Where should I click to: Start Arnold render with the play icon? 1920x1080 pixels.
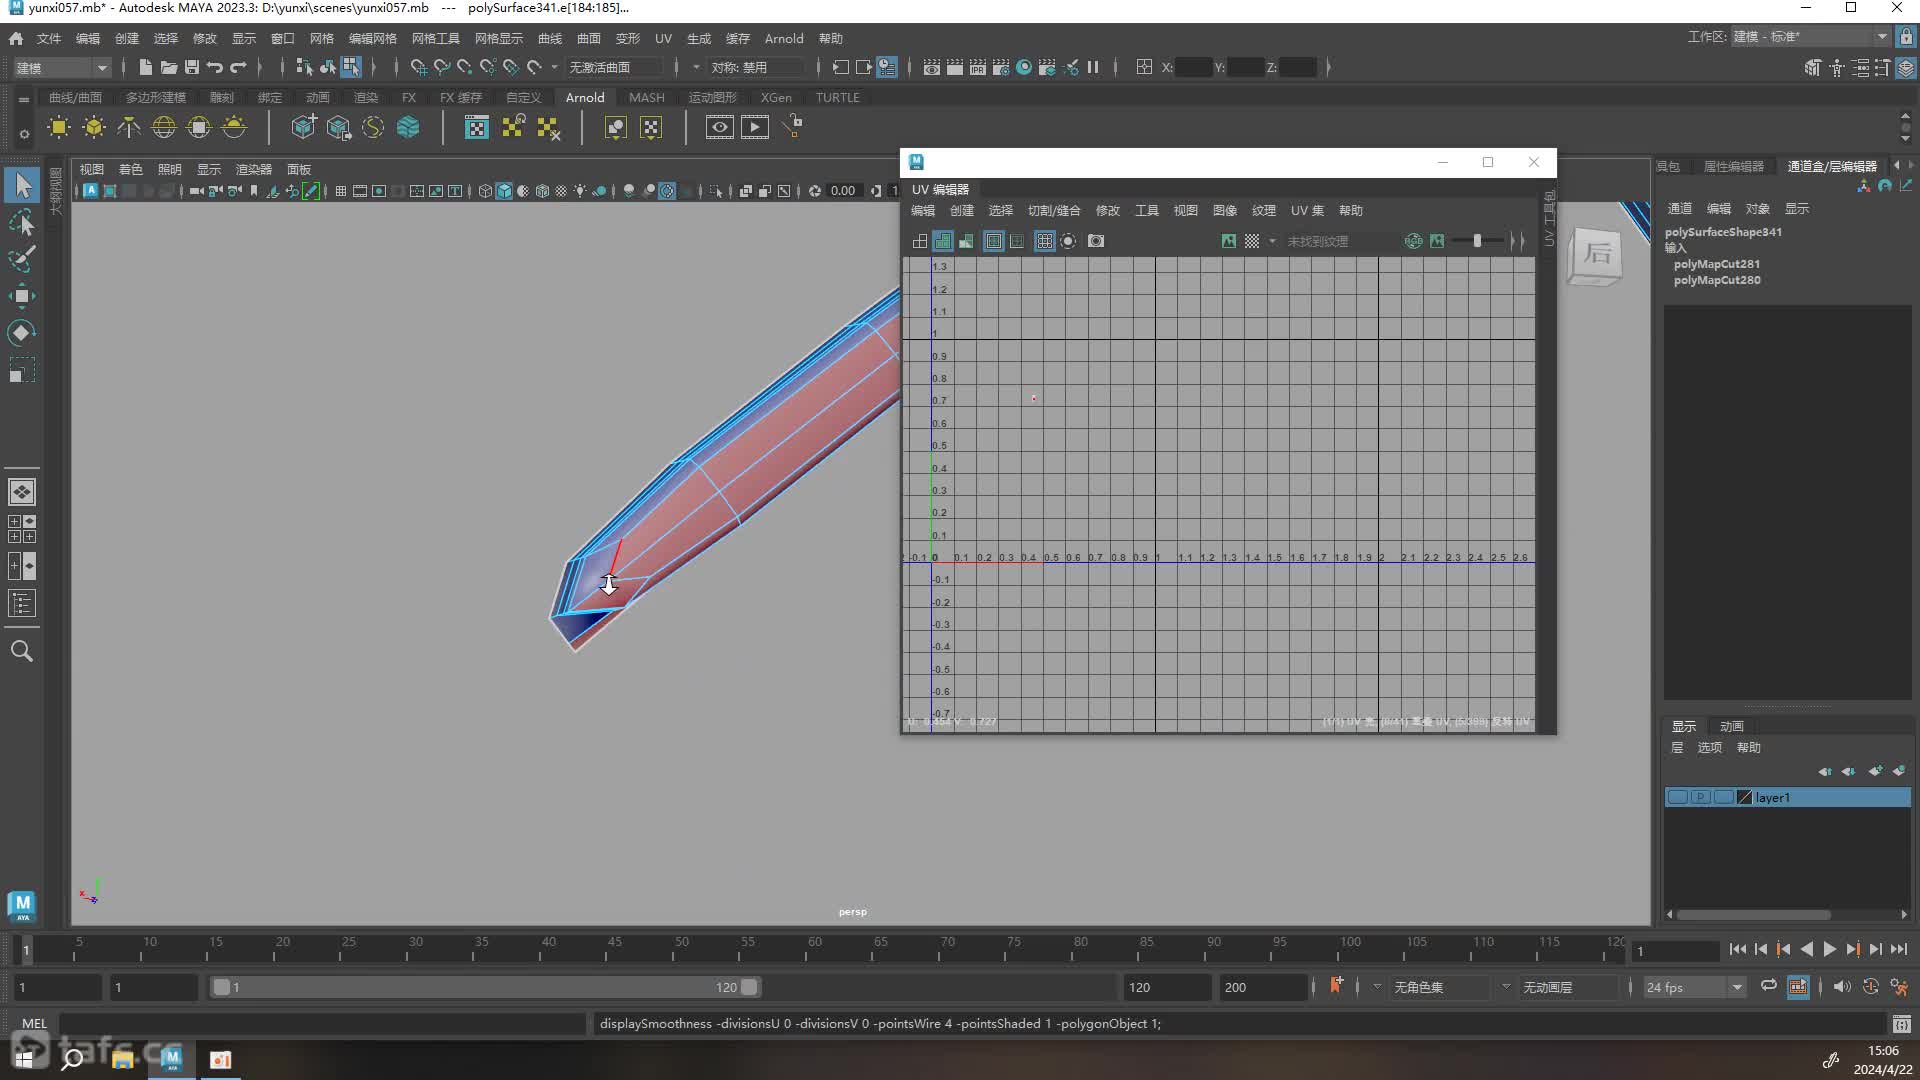point(754,127)
